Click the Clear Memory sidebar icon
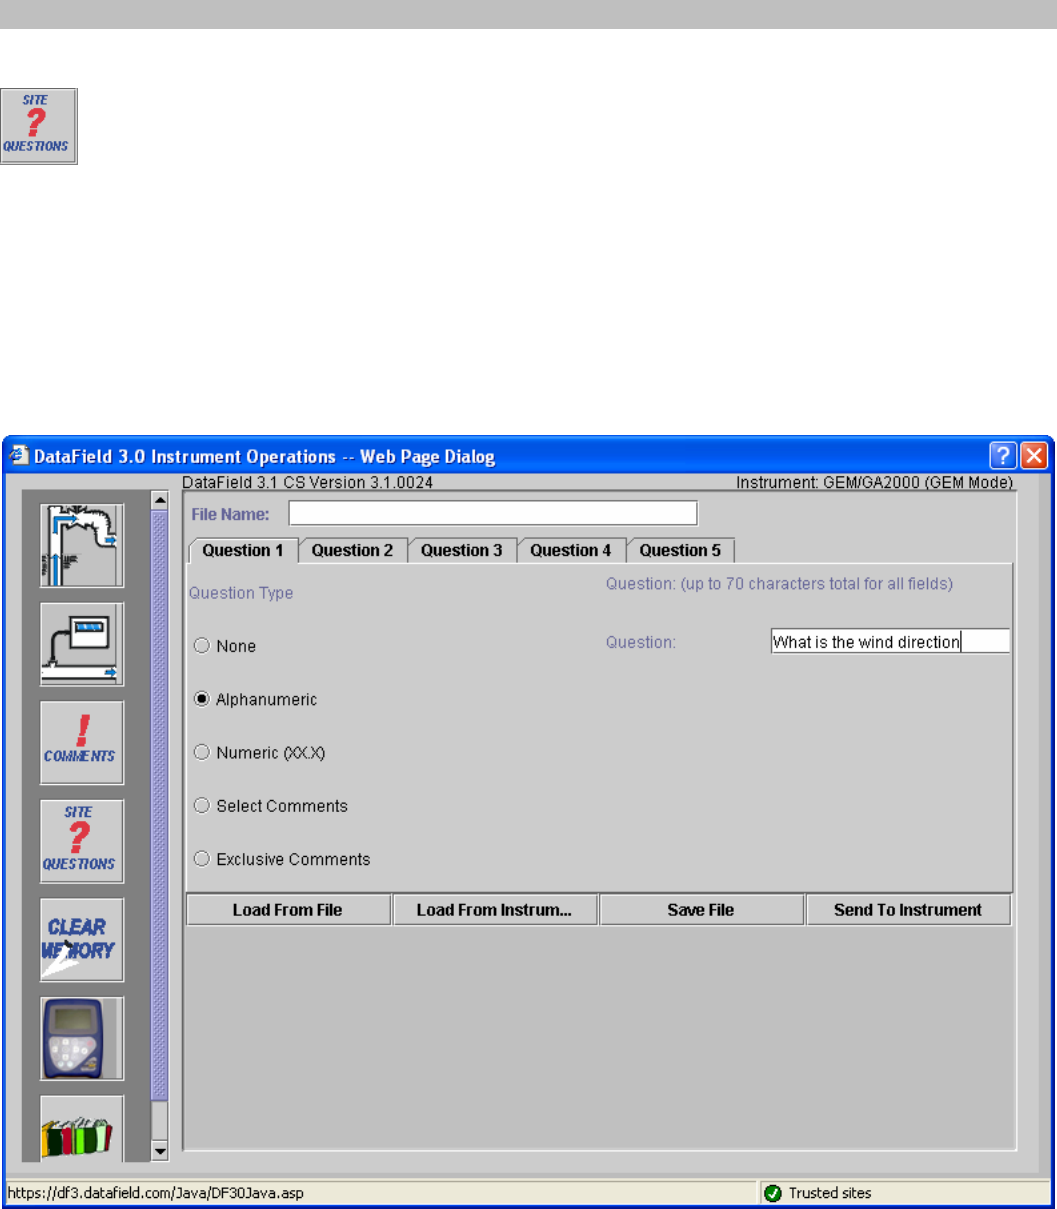Viewport: 1057px width, 1209px height. coord(82,940)
